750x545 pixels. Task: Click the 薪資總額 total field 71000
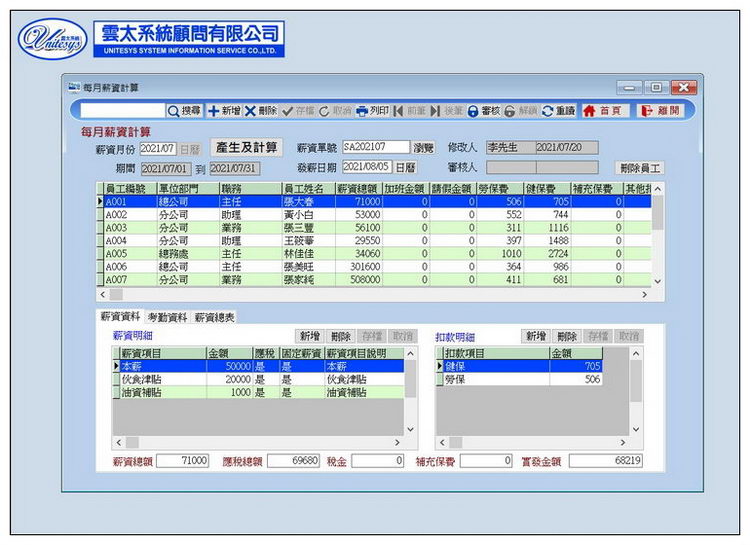click(x=183, y=461)
